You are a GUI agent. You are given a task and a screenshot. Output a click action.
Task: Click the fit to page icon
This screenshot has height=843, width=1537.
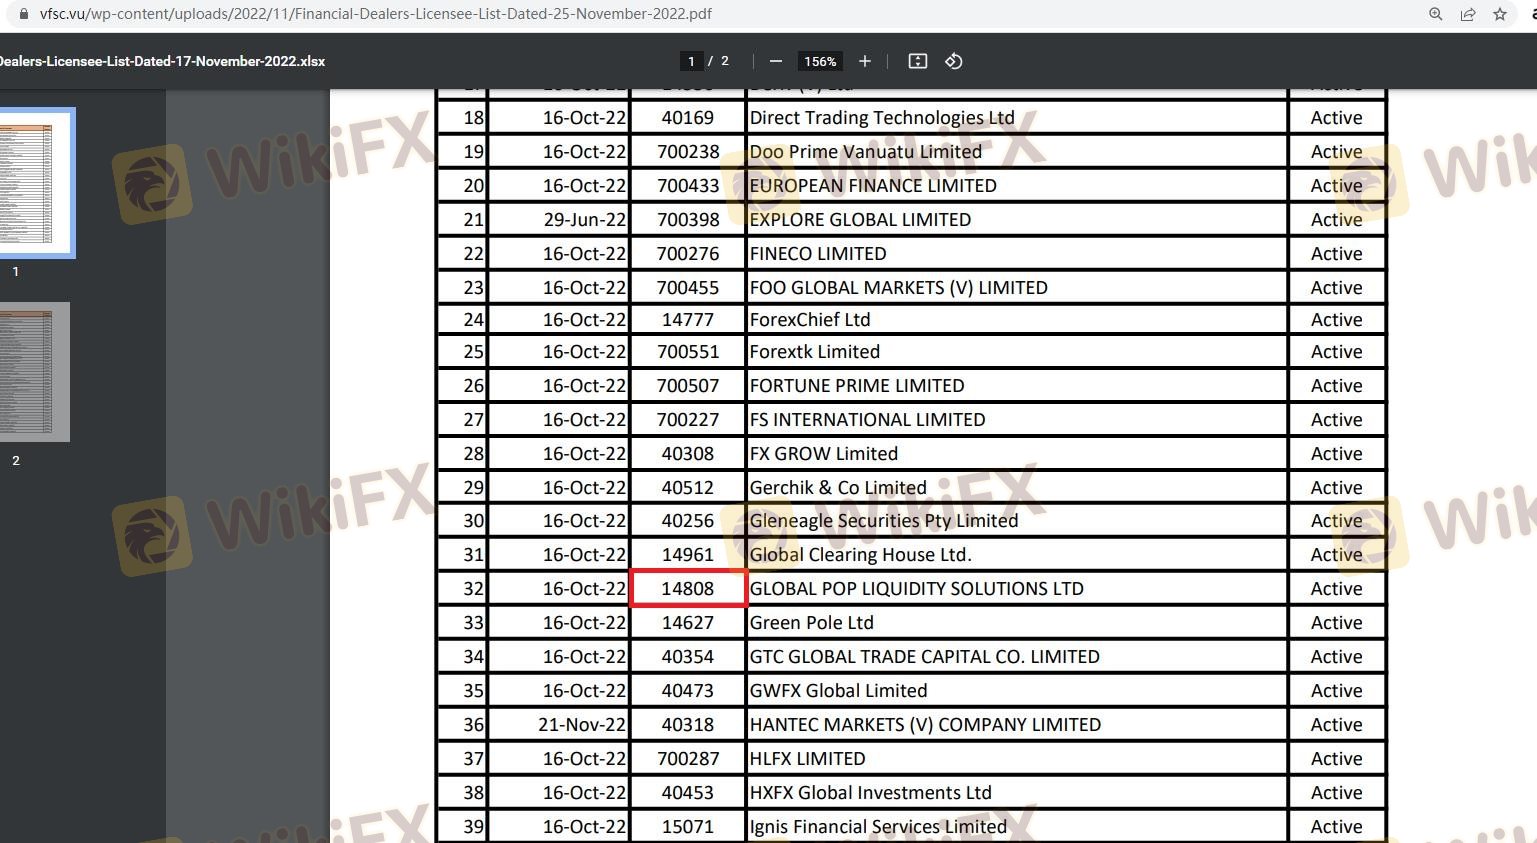coord(917,61)
